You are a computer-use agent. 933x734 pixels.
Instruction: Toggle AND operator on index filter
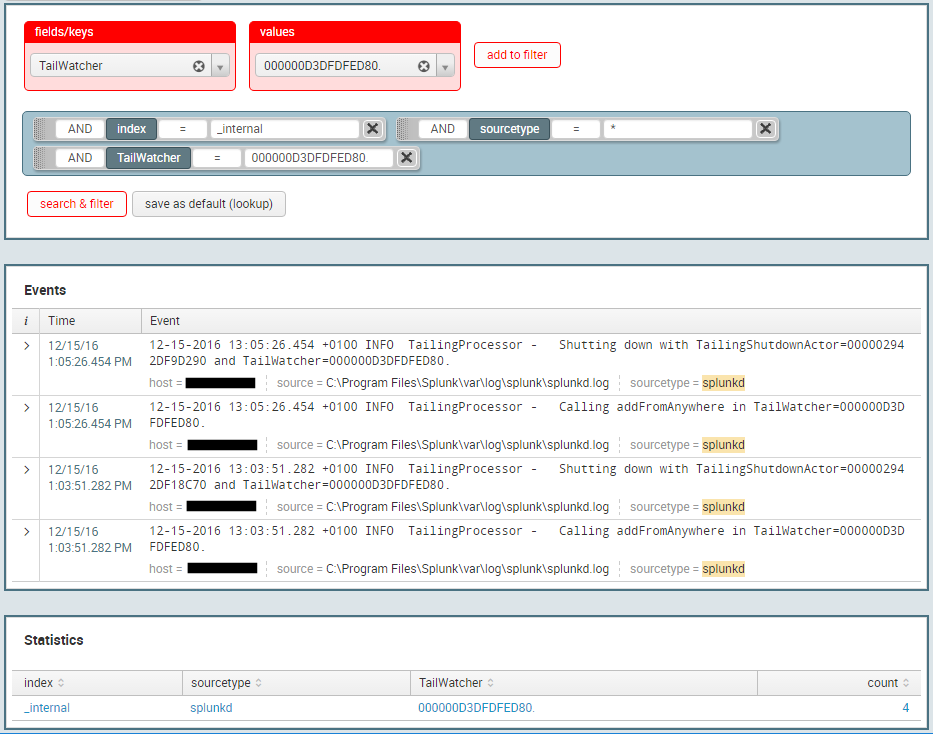click(x=80, y=128)
